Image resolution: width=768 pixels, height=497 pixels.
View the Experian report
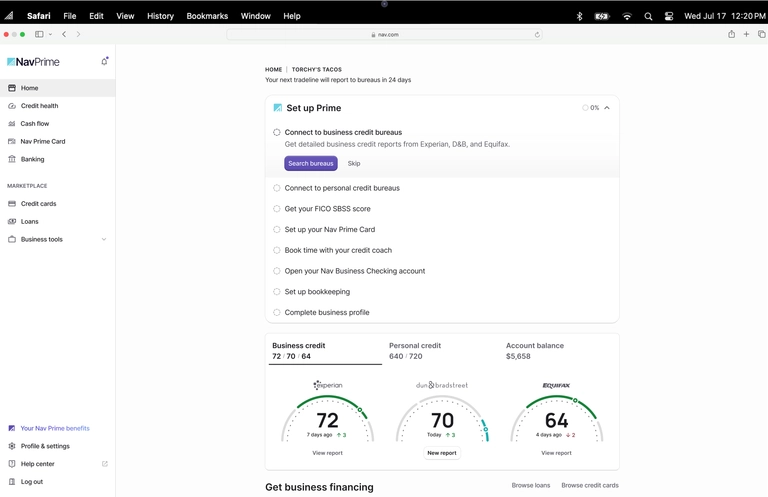[x=327, y=453]
